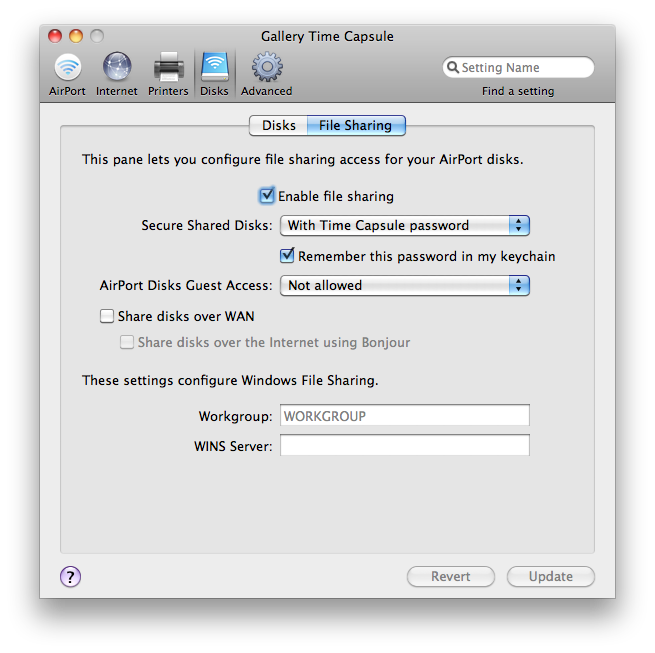Screen dimensions: 655x653
Task: Select the File Sharing tab
Action: pos(356,125)
